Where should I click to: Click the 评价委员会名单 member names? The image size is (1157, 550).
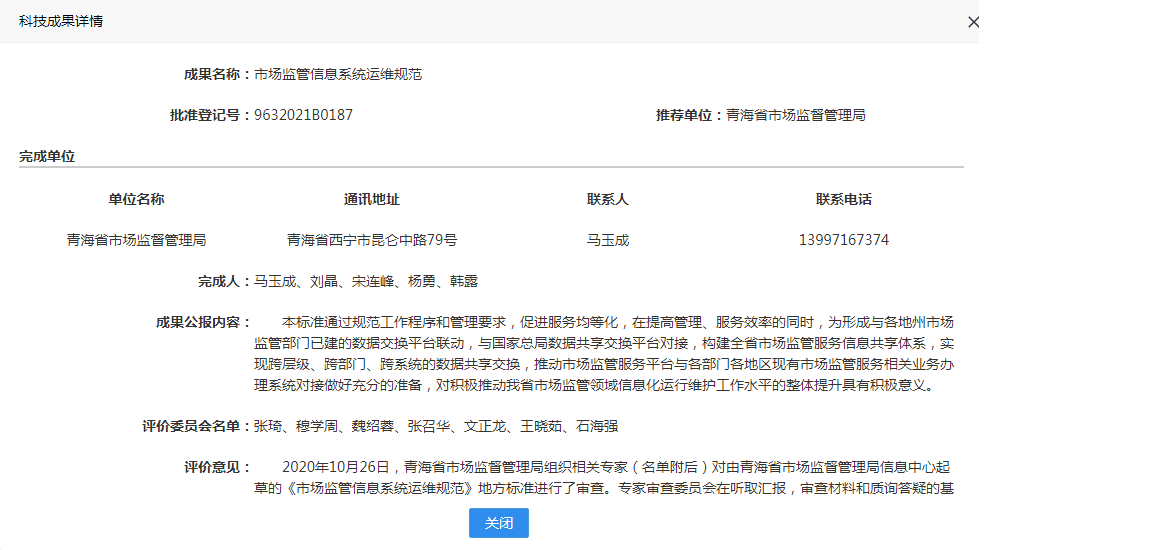[435, 426]
